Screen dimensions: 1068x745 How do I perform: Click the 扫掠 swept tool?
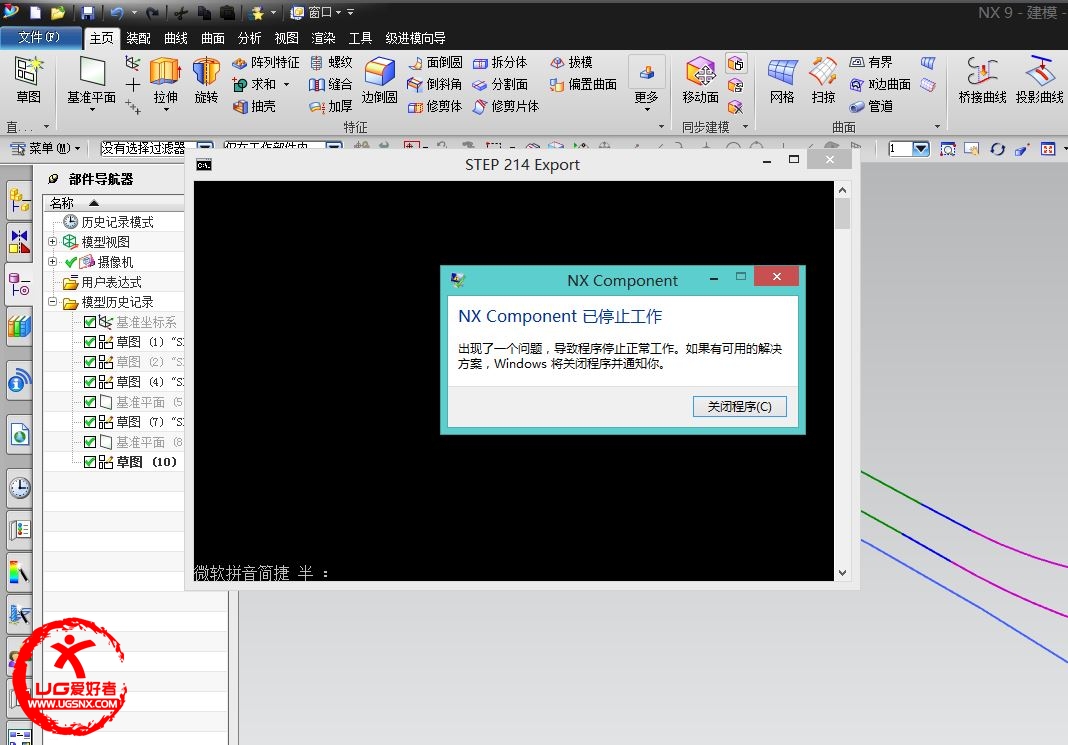[x=823, y=80]
